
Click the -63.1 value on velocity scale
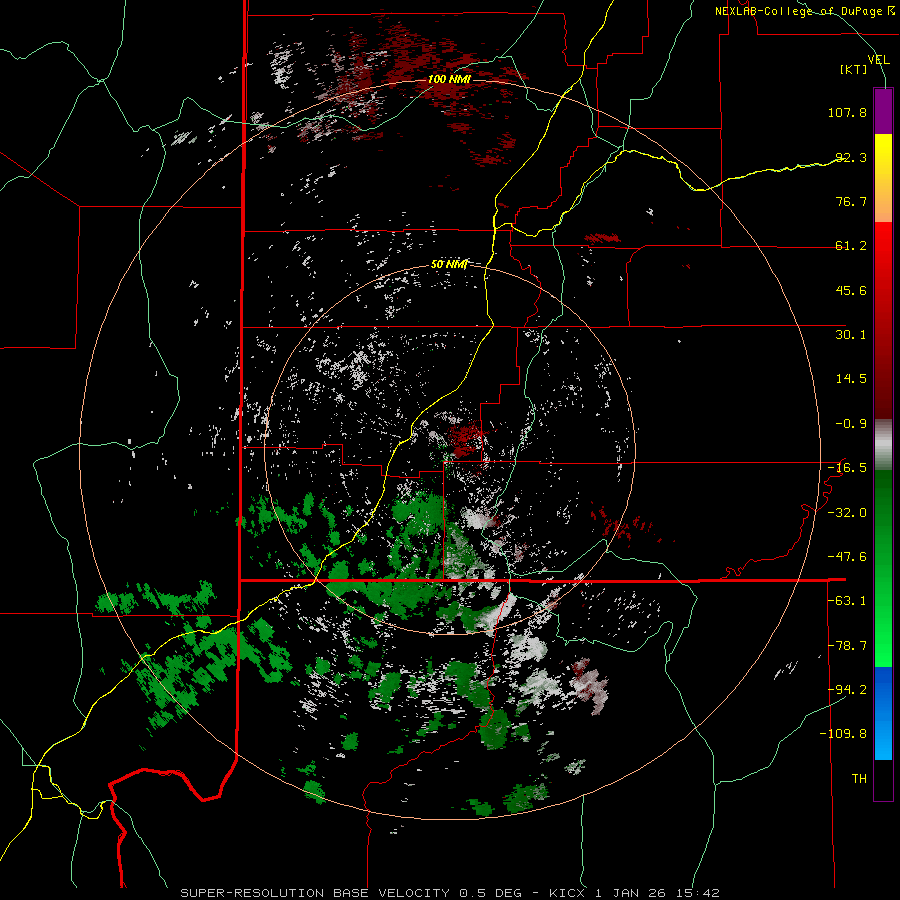tap(847, 601)
